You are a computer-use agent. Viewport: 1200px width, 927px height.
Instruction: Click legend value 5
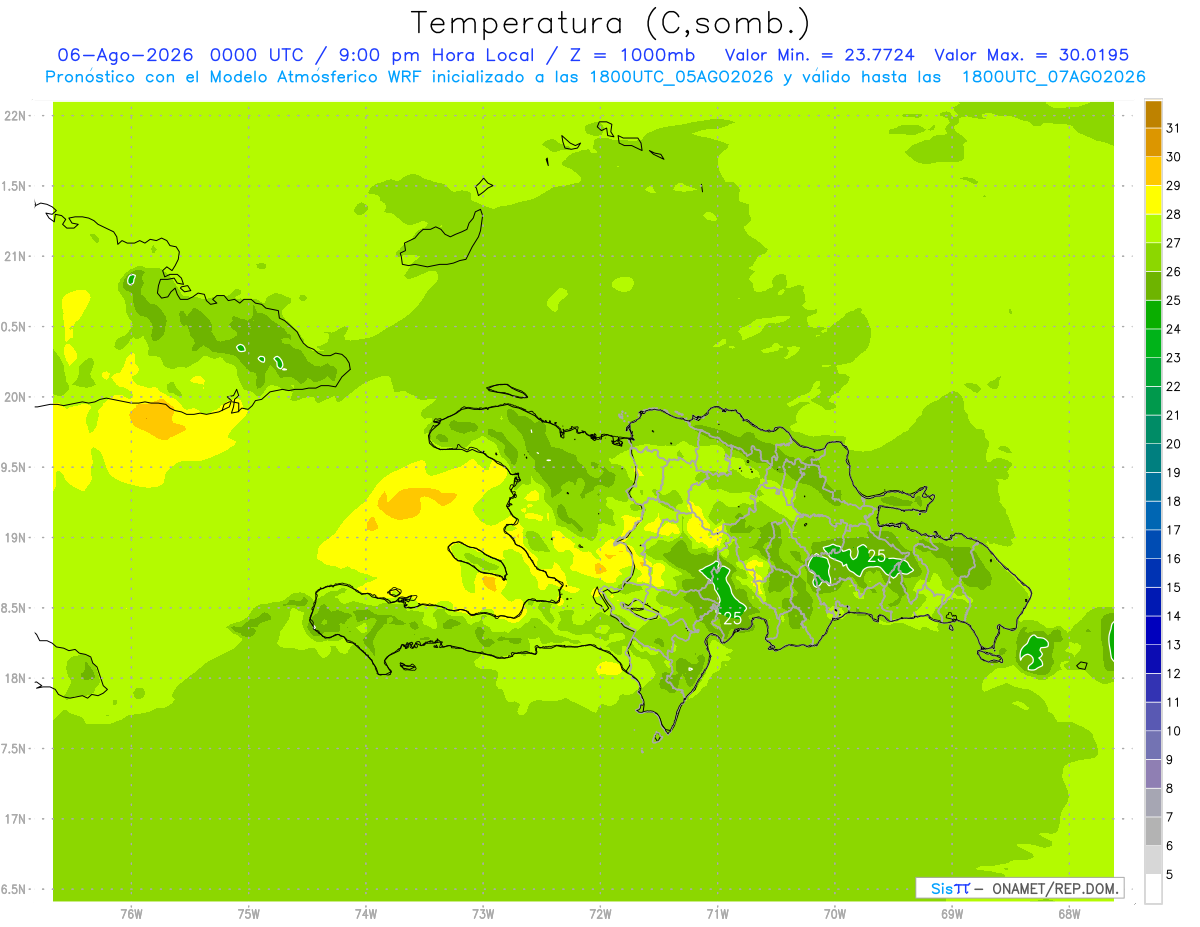click(x=1170, y=874)
